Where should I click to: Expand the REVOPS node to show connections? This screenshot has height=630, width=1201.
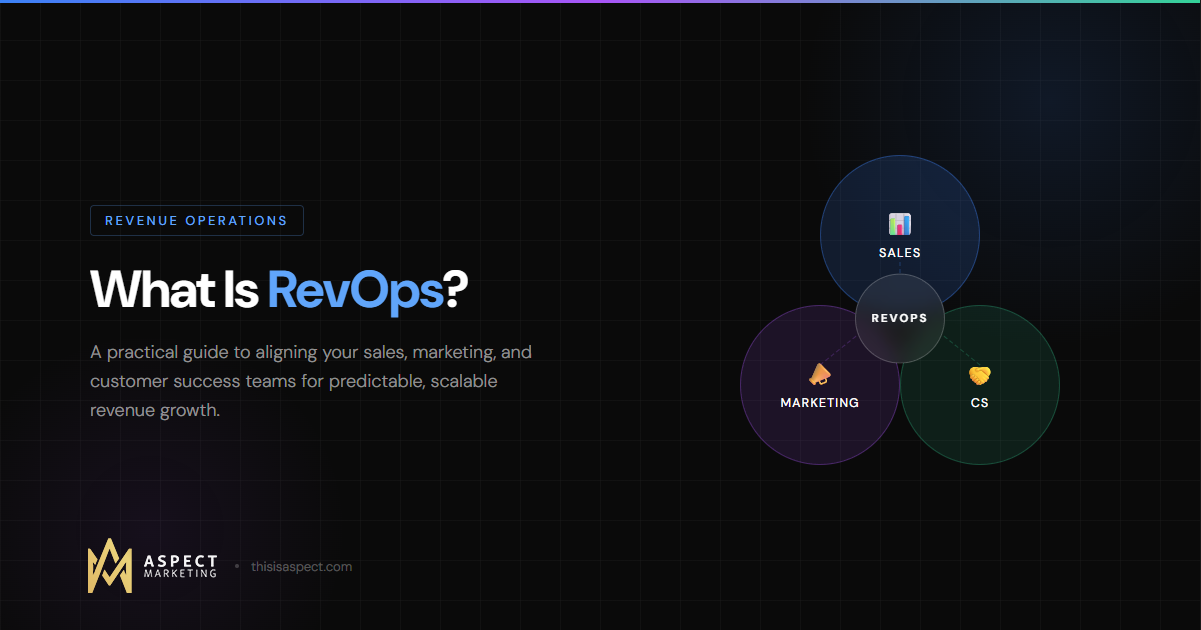[900, 318]
